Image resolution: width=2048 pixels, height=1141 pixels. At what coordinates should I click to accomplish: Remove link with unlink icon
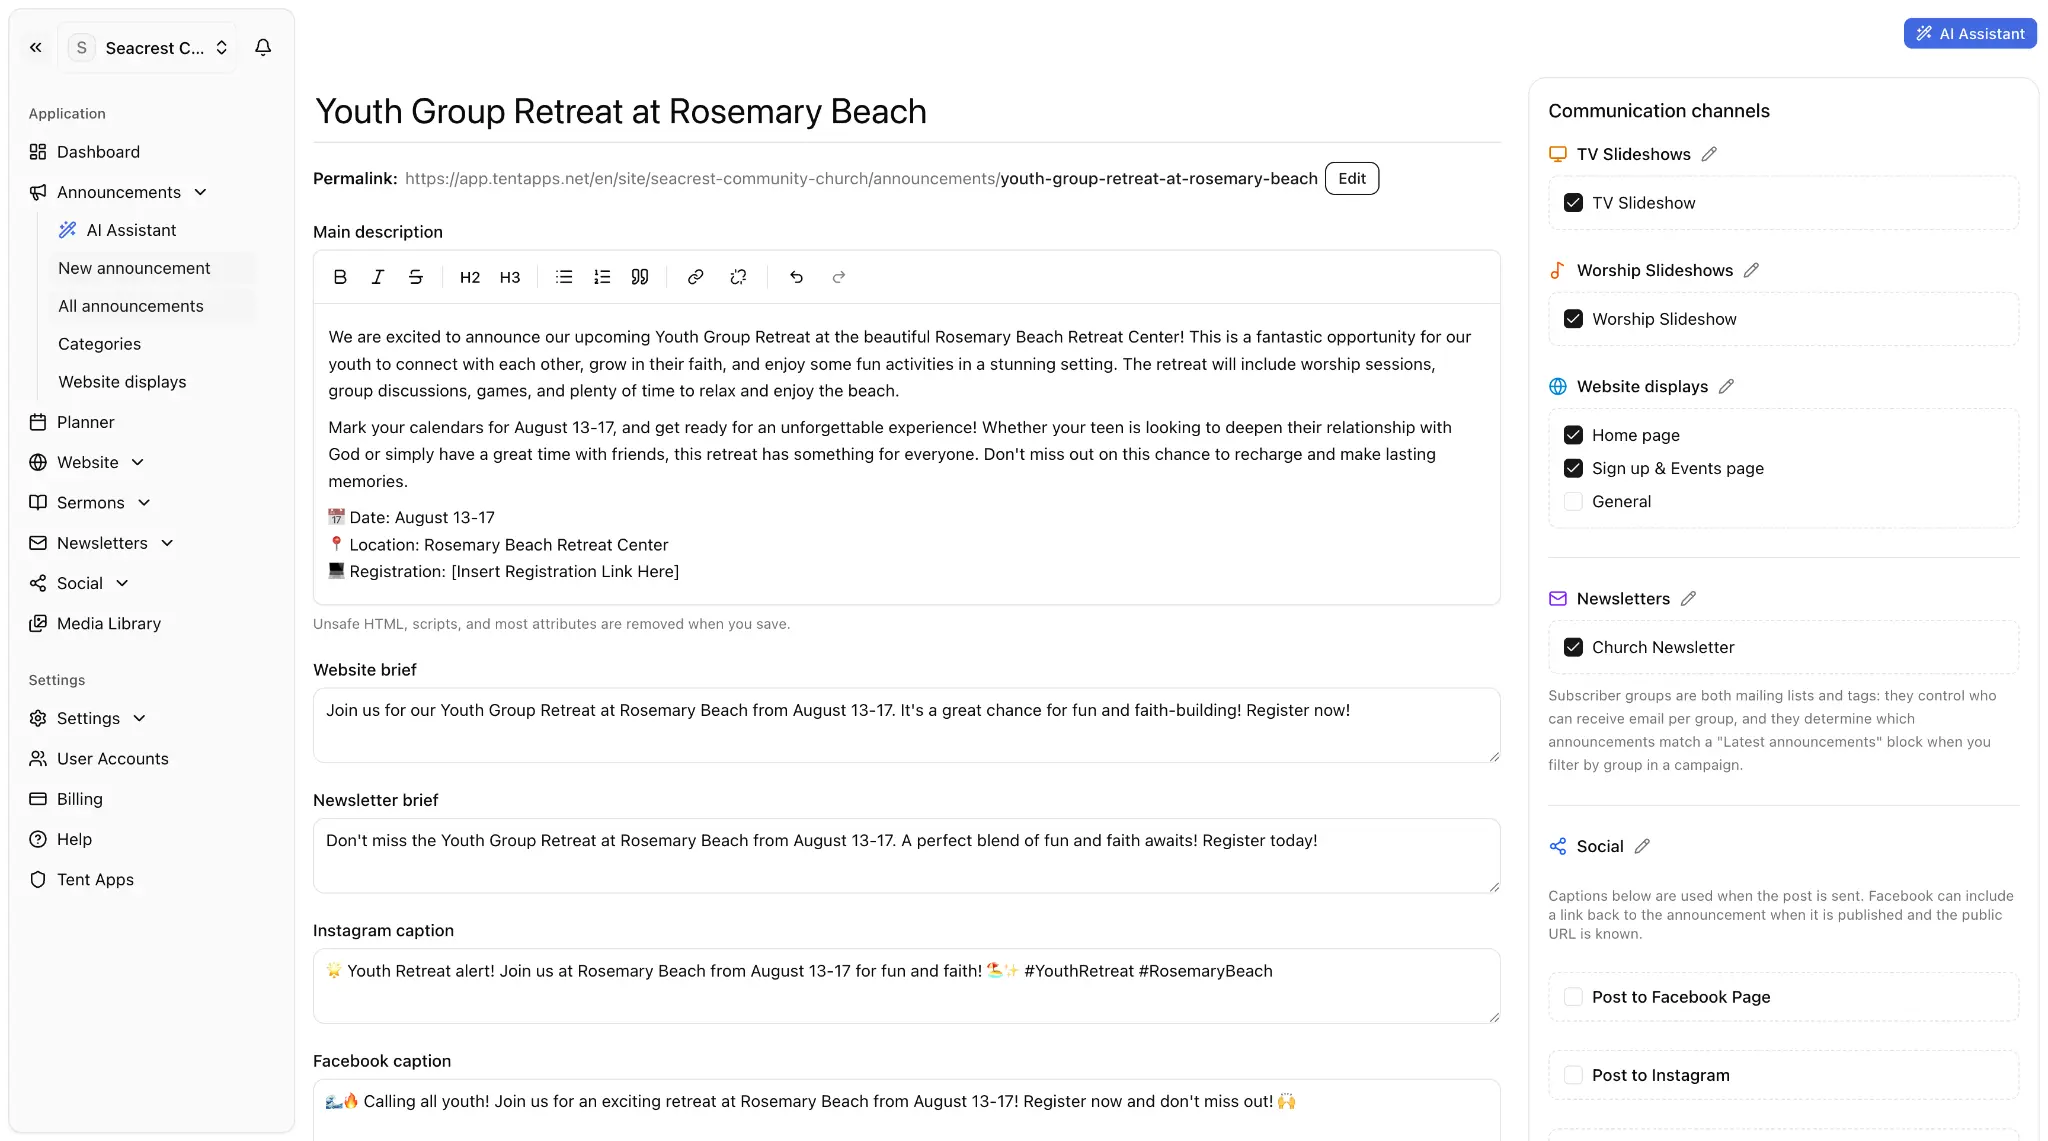coord(738,277)
